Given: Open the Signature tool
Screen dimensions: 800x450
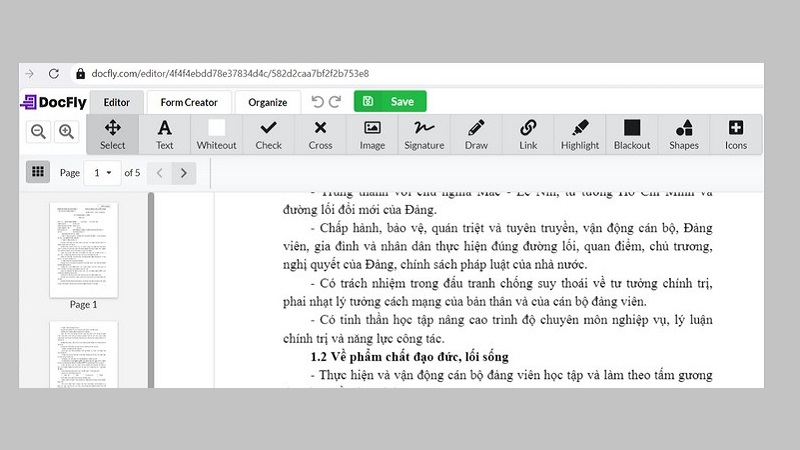Looking at the screenshot, I should point(424,134).
